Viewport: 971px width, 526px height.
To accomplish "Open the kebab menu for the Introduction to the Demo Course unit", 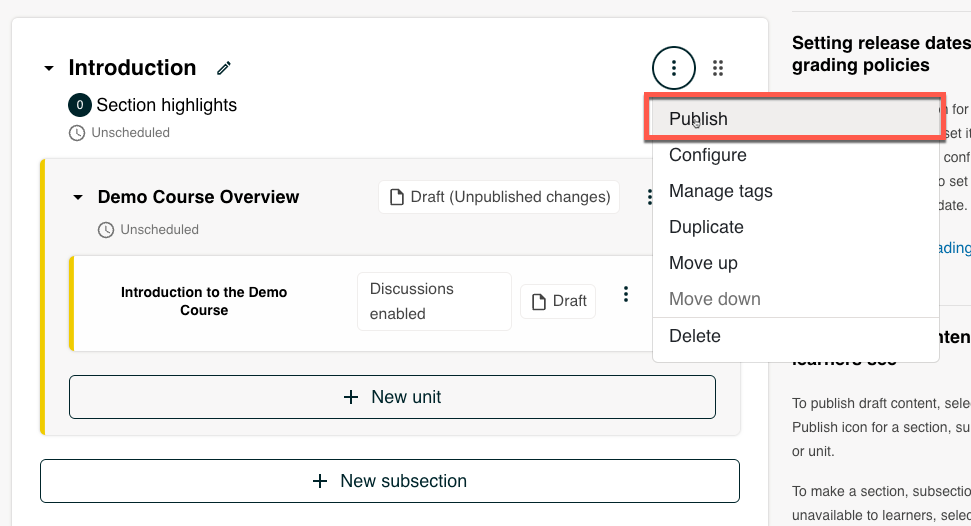I will [626, 294].
